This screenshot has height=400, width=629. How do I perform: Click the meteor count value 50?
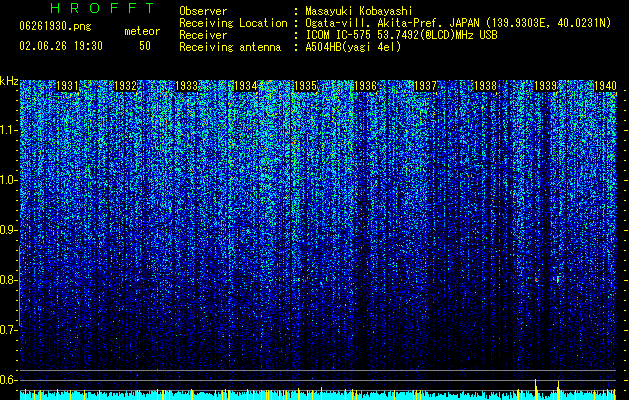[145, 46]
